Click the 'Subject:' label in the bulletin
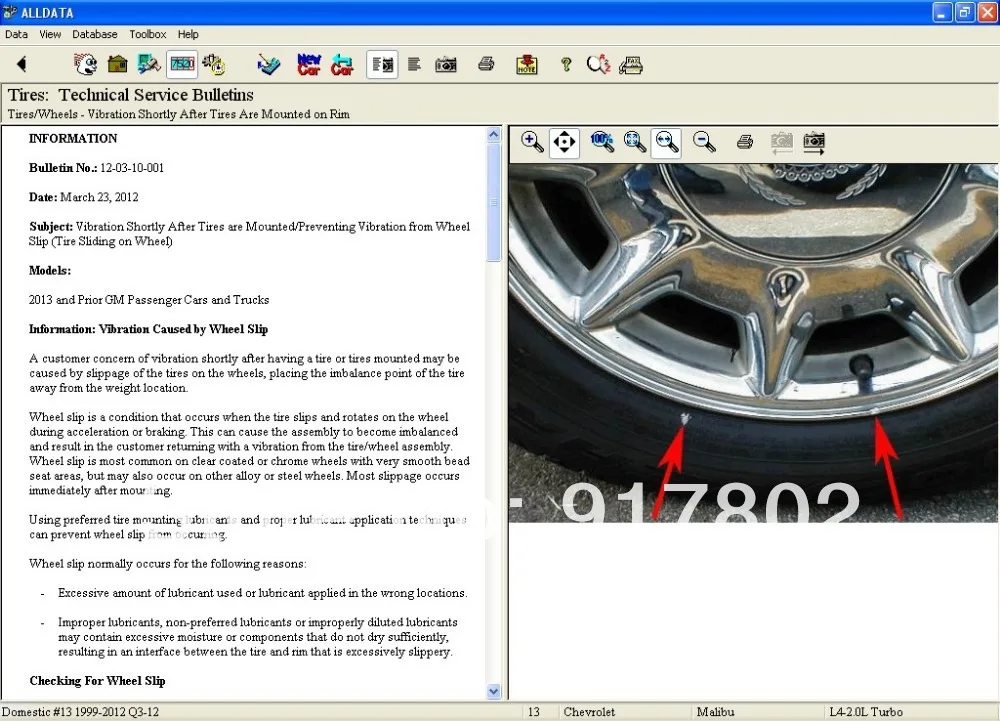 (51, 226)
